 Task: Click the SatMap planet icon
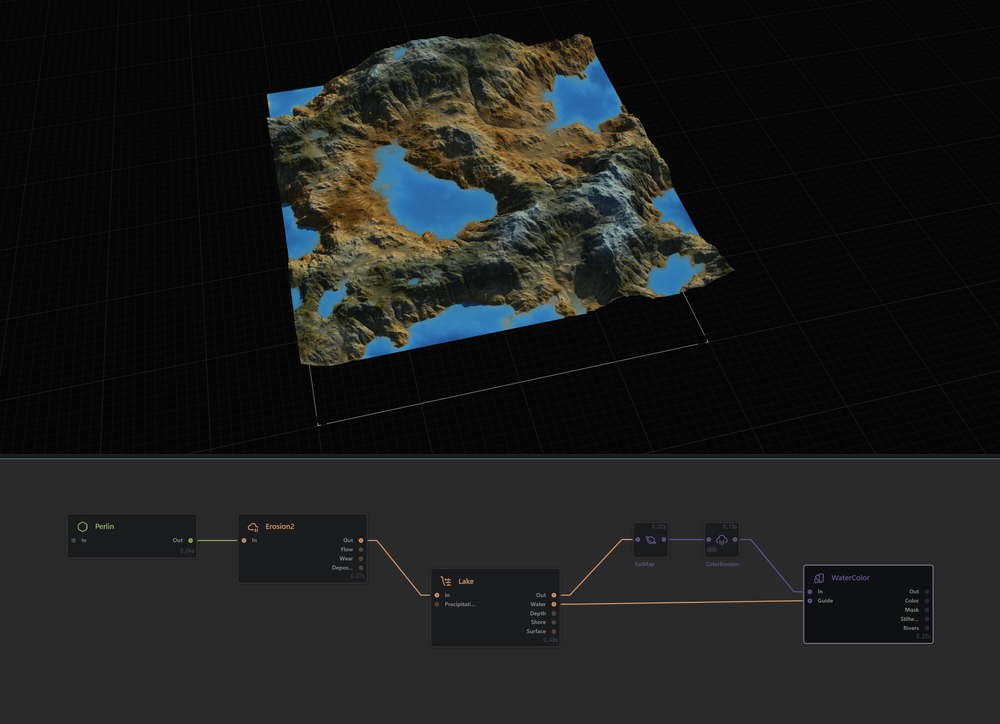coord(650,540)
